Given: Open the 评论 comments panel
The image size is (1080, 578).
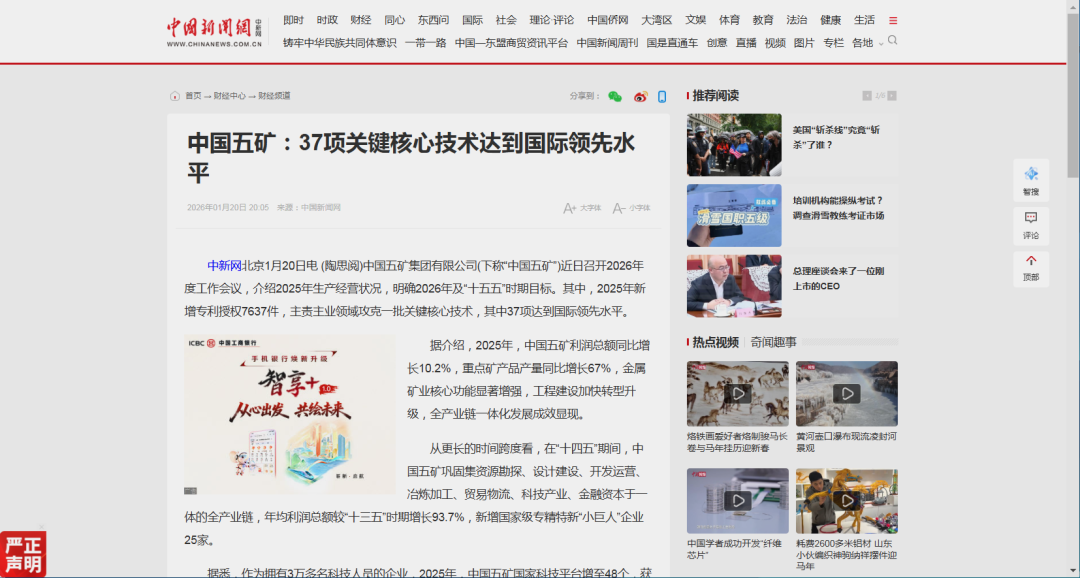Looking at the screenshot, I should point(1031,222).
